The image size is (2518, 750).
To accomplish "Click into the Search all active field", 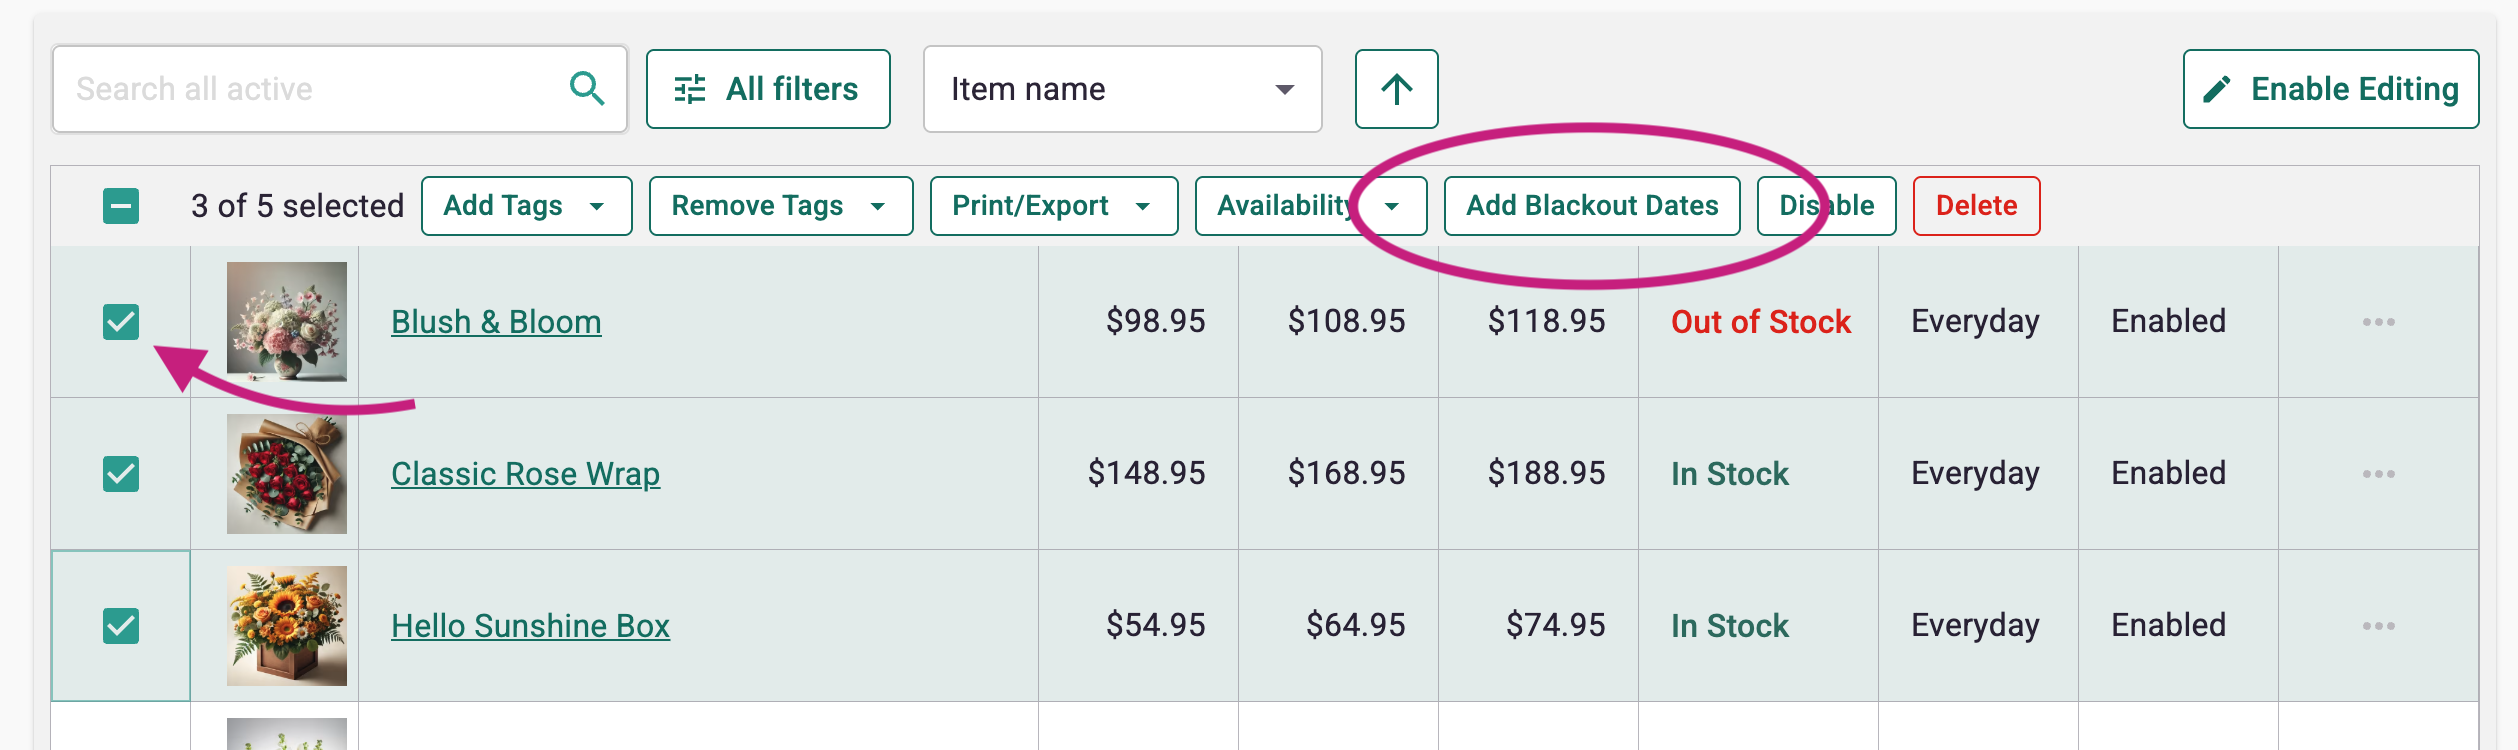I will (310, 89).
